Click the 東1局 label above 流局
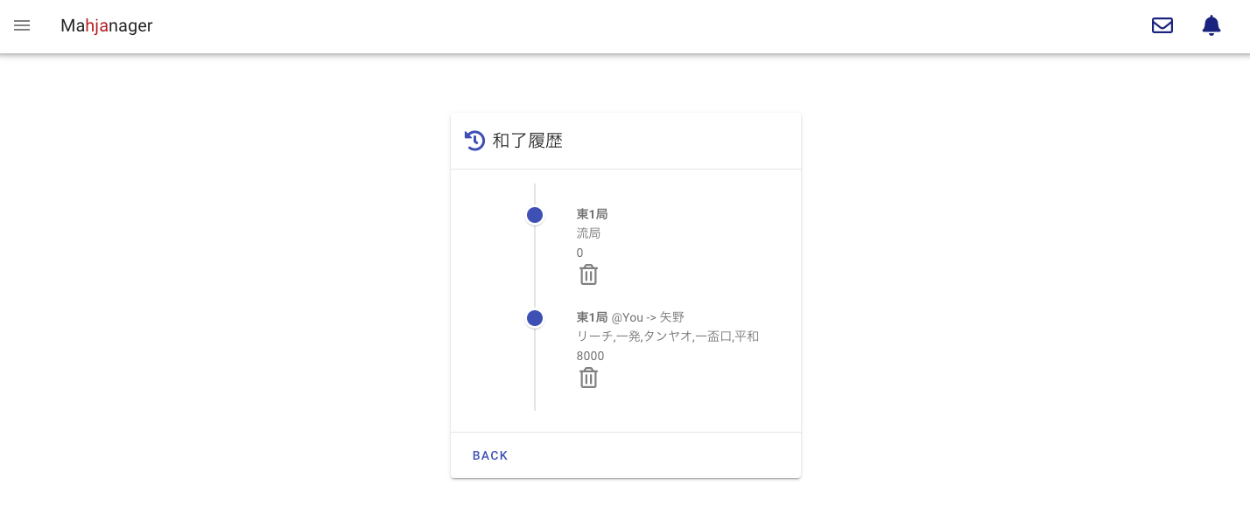This screenshot has width=1250, height=527. tap(592, 214)
